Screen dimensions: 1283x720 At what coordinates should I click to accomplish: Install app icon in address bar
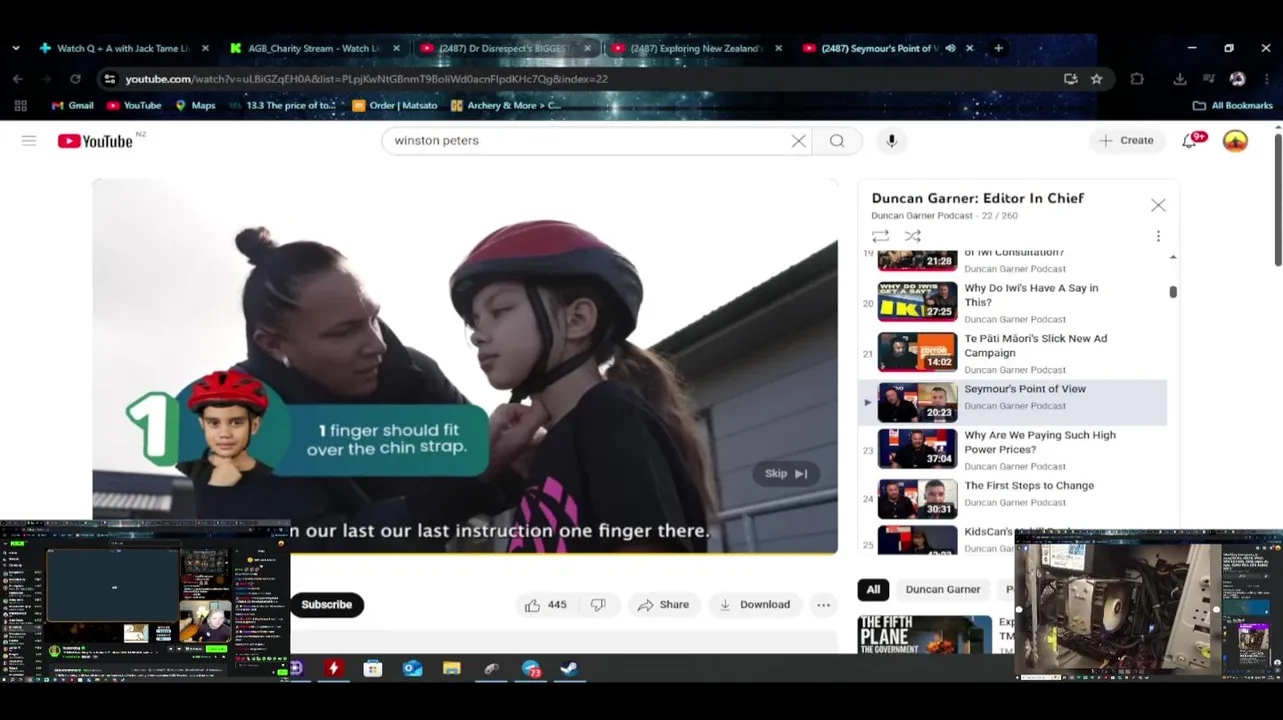click(x=1070, y=79)
